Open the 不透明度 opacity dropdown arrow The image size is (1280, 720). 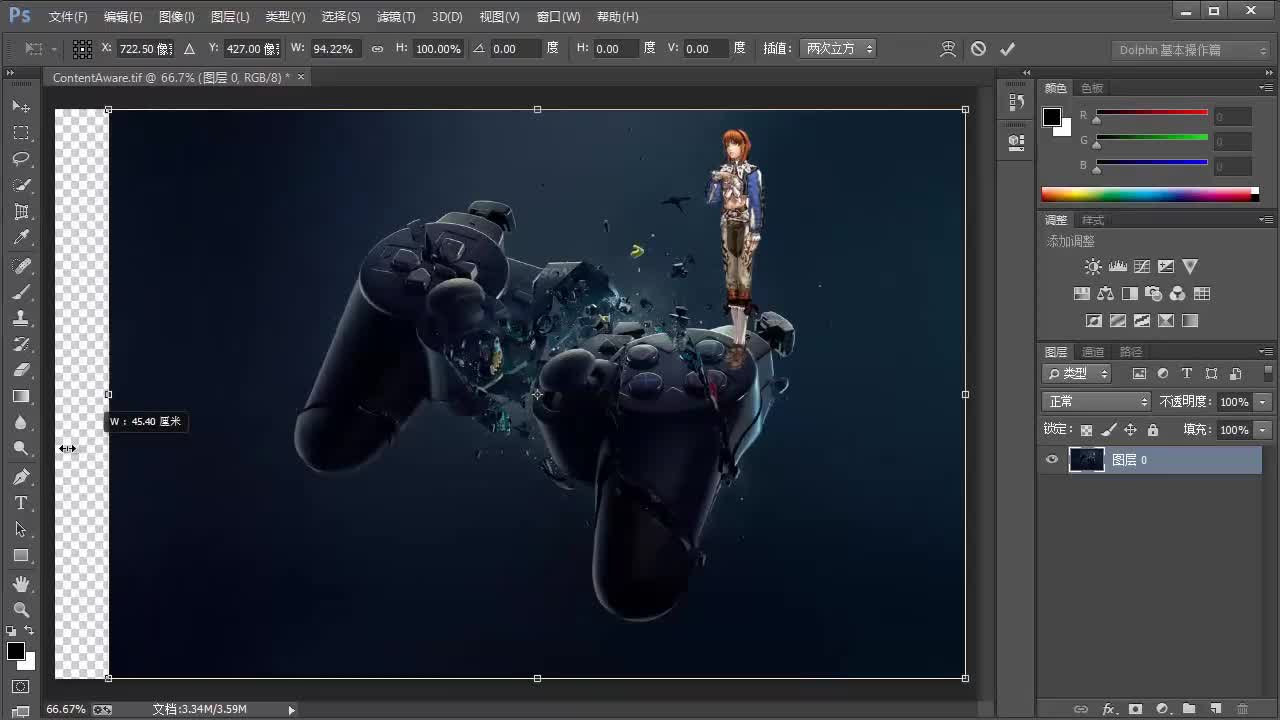click(1262, 401)
